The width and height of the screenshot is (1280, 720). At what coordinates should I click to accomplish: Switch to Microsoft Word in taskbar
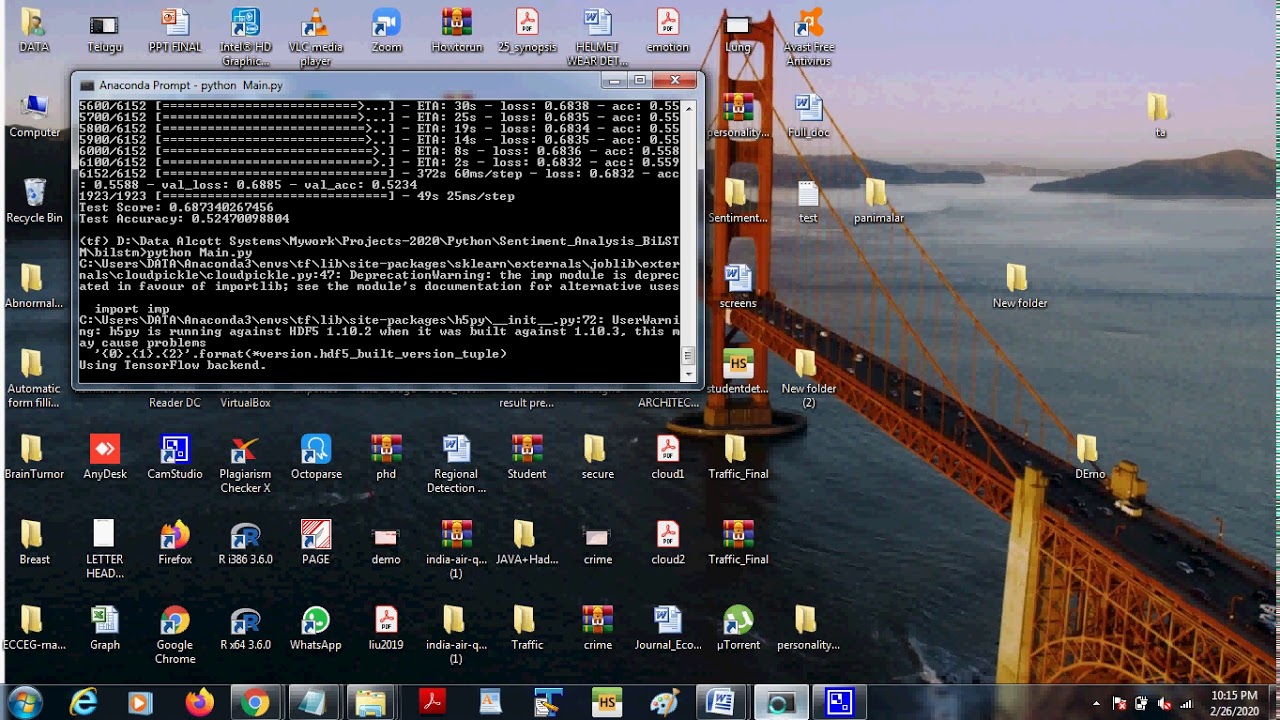click(721, 703)
